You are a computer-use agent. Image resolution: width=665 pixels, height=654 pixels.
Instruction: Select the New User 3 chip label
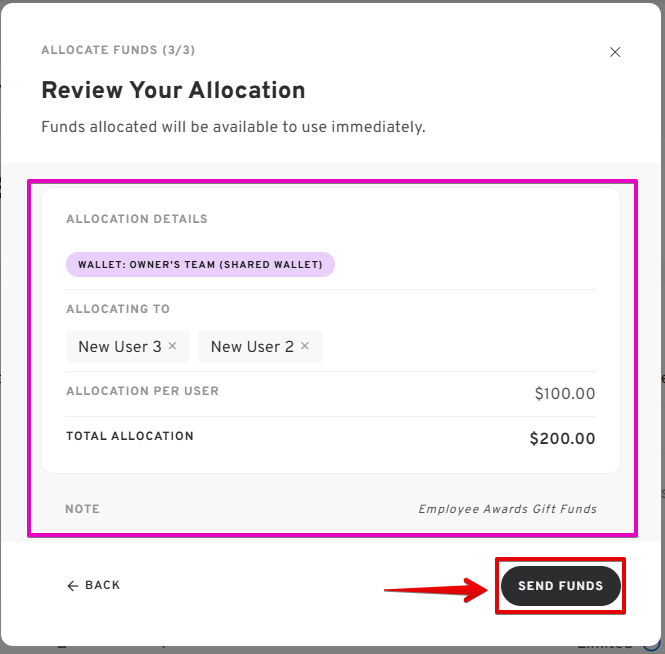point(120,347)
